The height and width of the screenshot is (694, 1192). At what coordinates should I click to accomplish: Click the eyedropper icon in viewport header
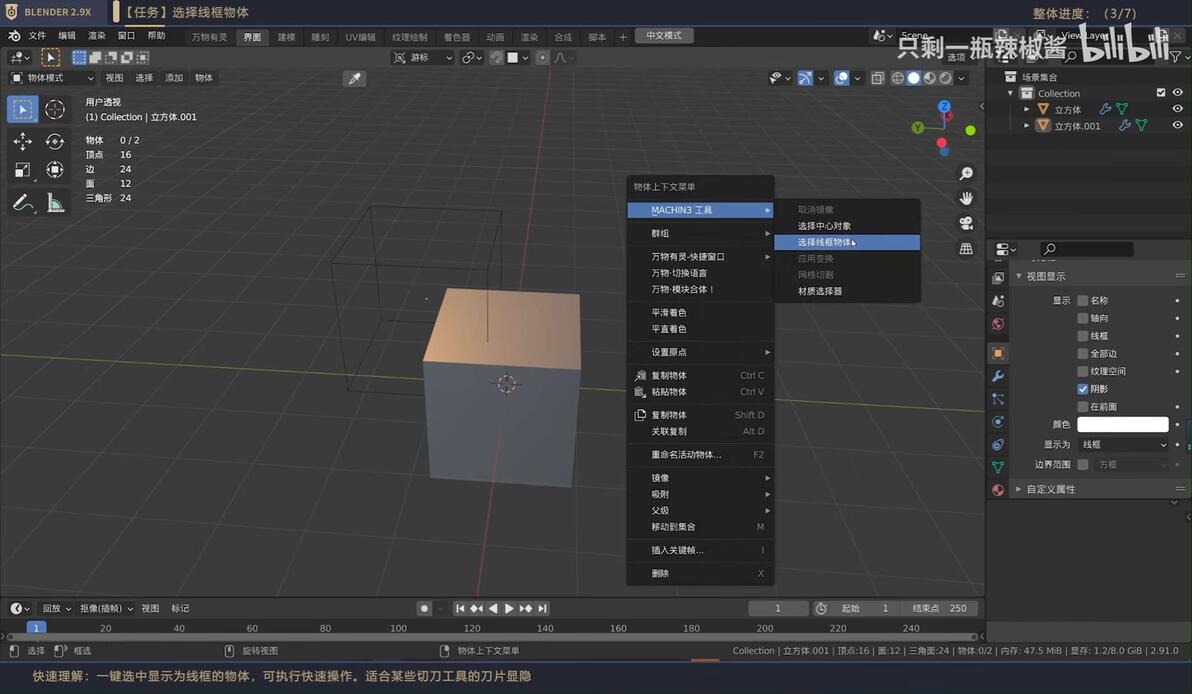coord(354,78)
